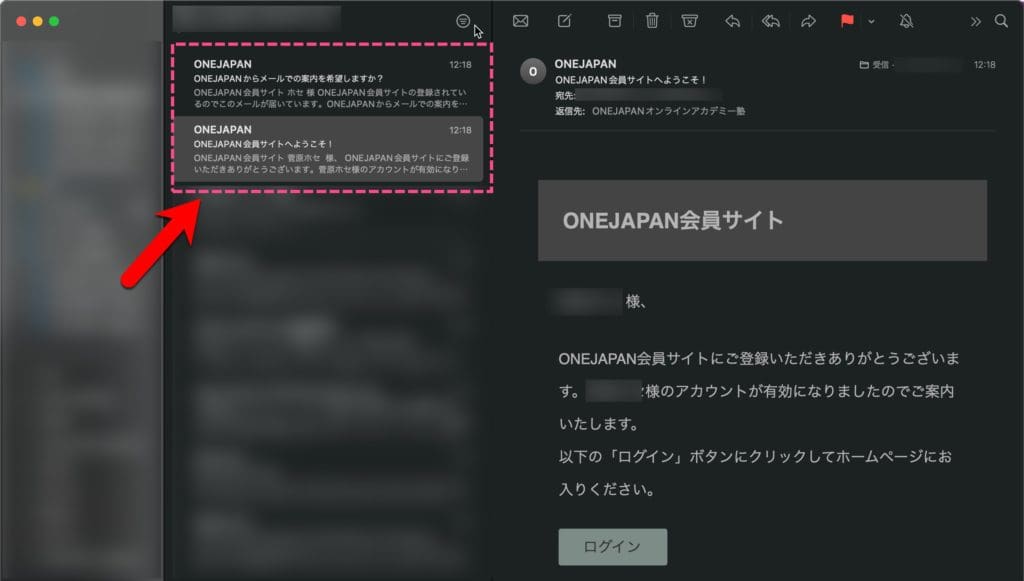
Task: Click the Get Mail envelope icon
Action: pyautogui.click(x=520, y=21)
